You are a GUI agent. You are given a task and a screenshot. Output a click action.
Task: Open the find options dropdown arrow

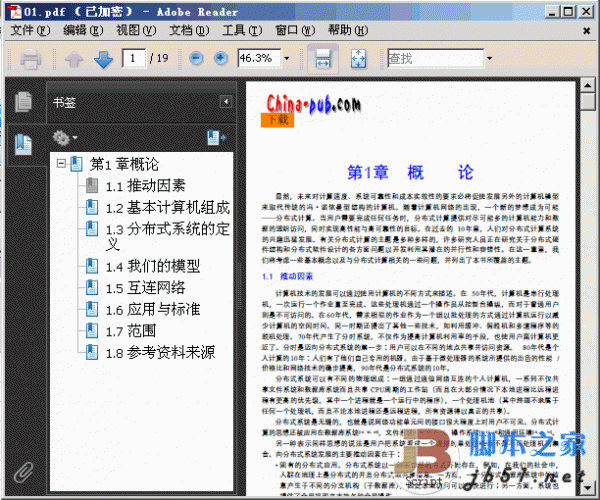[x=489, y=59]
